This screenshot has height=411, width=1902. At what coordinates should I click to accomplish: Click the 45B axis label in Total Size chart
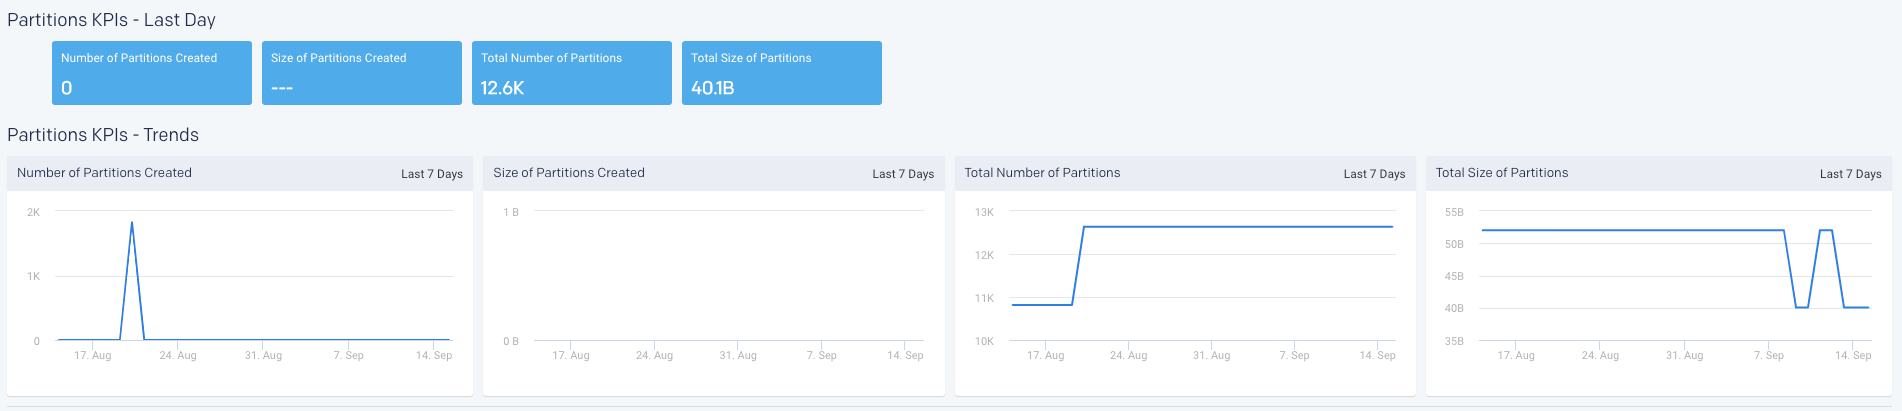[1454, 276]
